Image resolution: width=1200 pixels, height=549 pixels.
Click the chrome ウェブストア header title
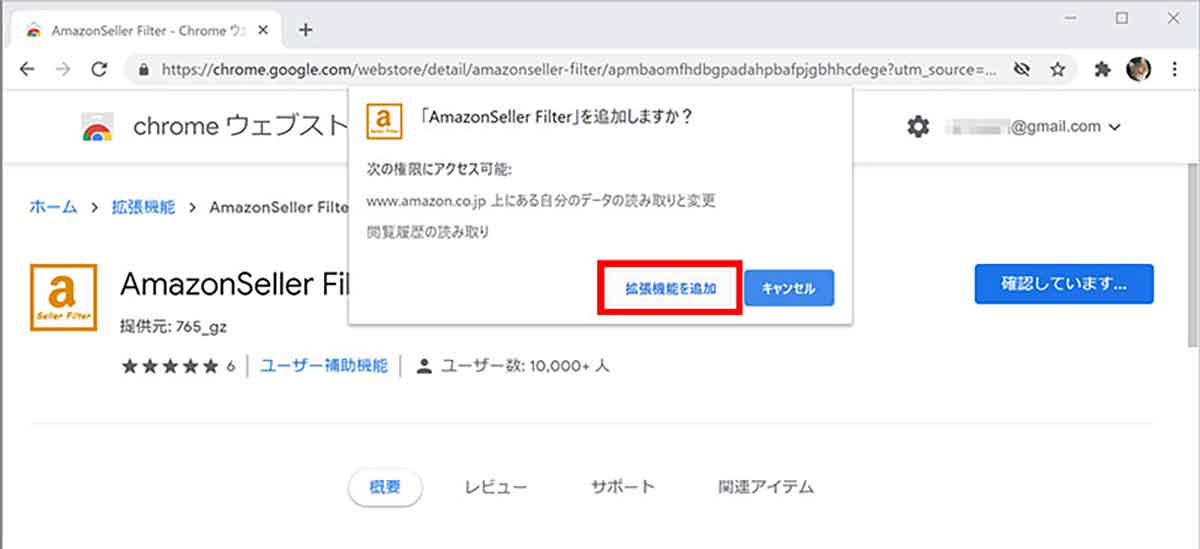(x=240, y=128)
